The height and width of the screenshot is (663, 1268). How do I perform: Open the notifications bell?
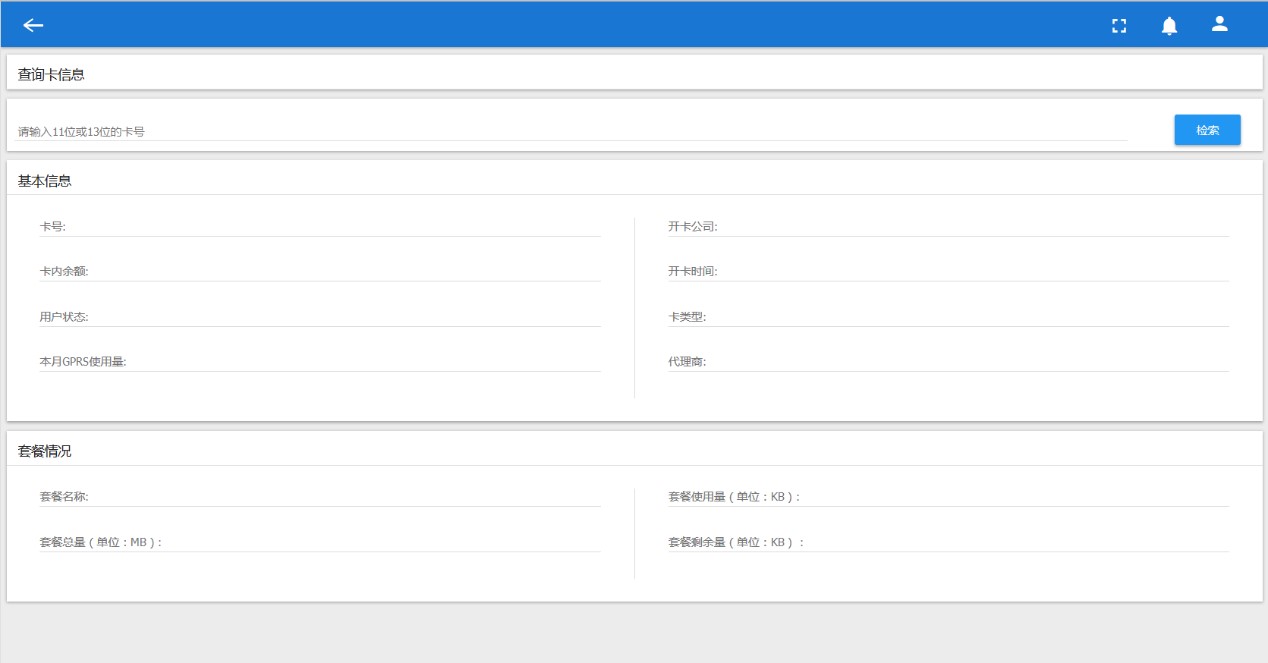click(x=1169, y=26)
